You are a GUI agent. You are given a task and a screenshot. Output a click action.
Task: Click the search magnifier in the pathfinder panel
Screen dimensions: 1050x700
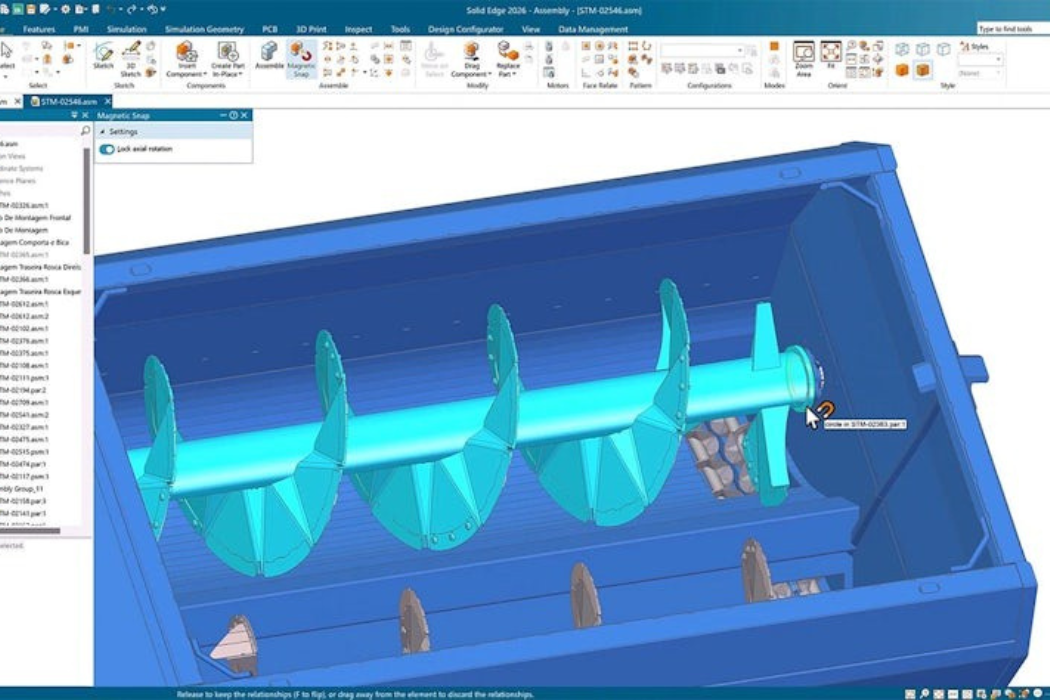click(85, 131)
